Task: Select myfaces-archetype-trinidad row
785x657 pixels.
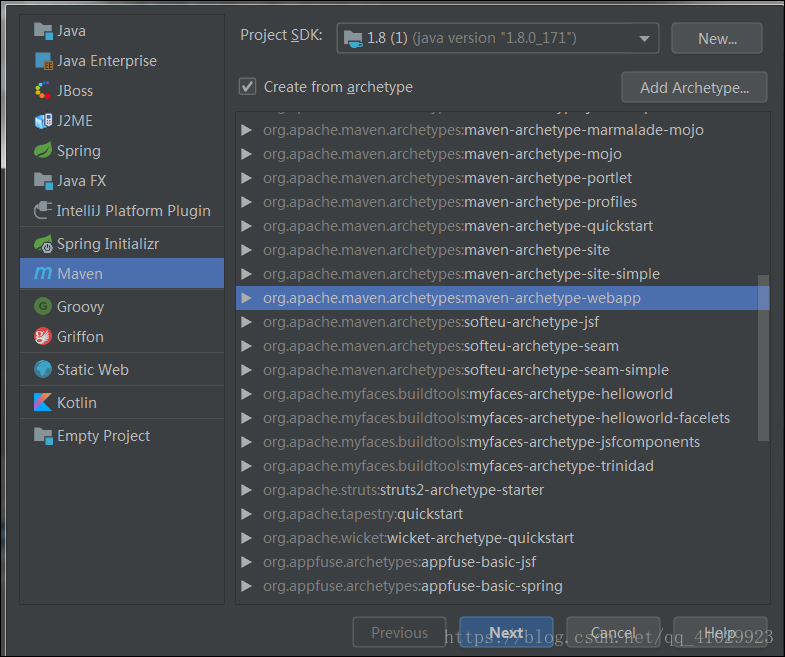Action: click(503, 466)
